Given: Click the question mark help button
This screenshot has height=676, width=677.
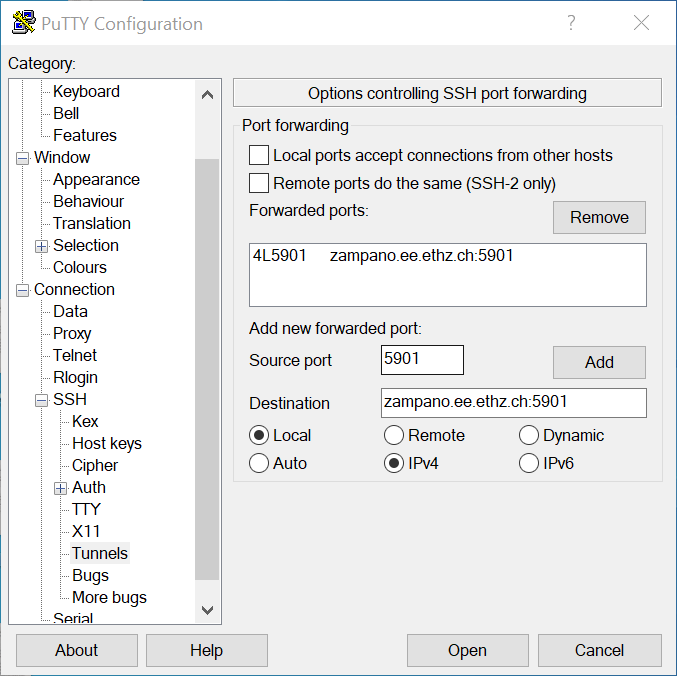Looking at the screenshot, I should pos(571,22).
